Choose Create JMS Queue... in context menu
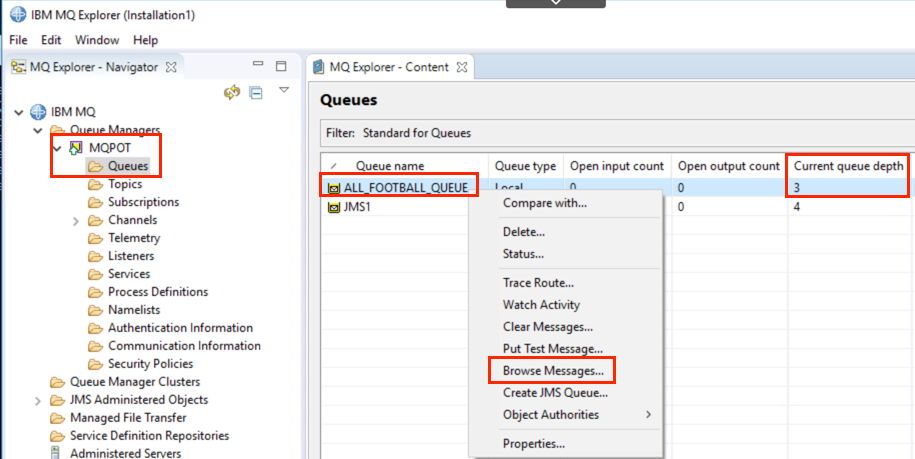The image size is (915, 459). coord(556,393)
